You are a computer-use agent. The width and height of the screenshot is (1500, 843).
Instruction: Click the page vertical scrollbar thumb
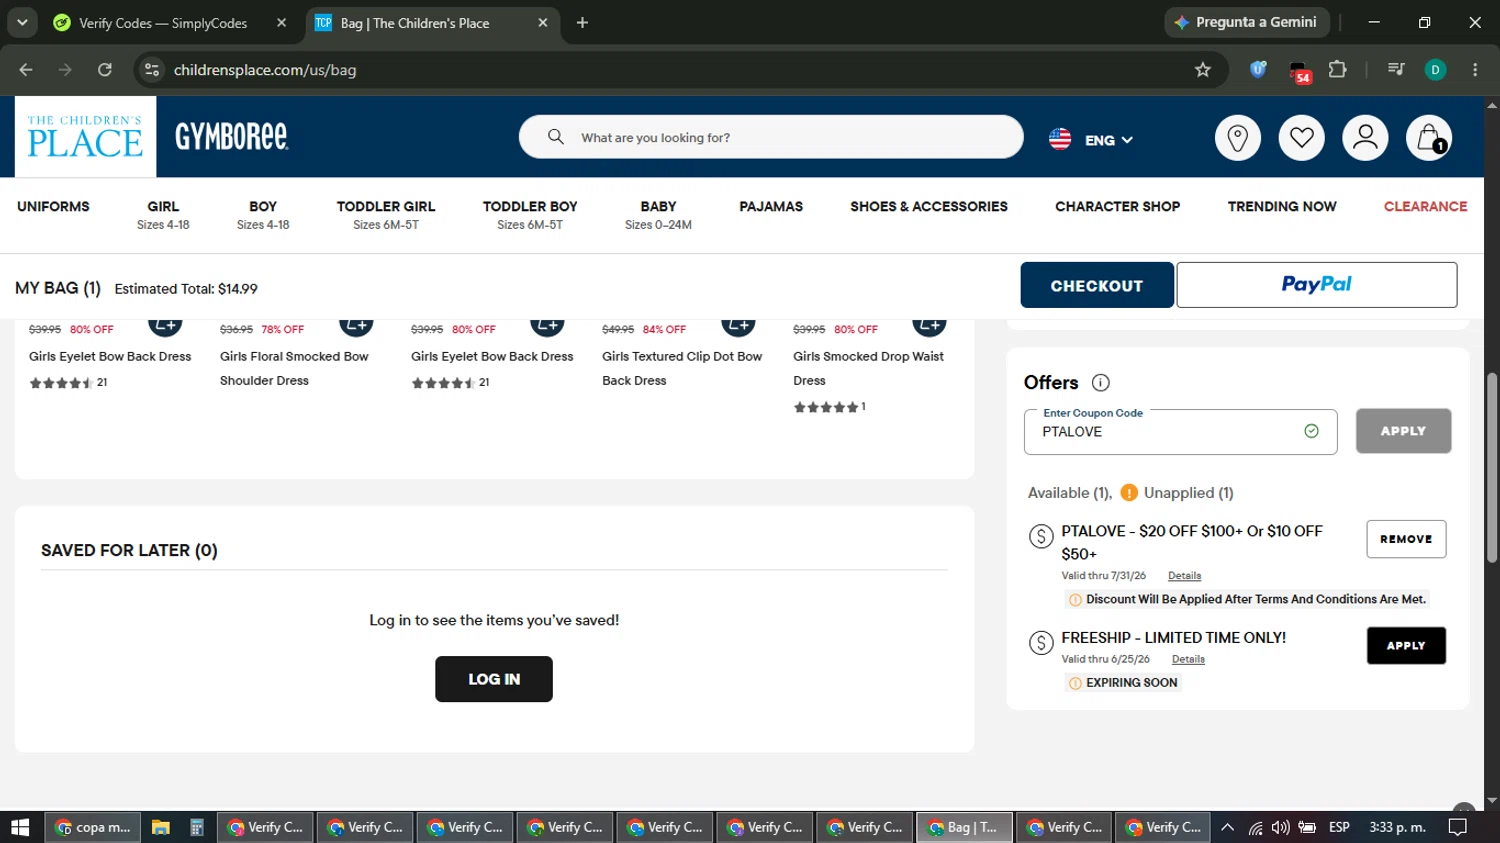point(1491,468)
